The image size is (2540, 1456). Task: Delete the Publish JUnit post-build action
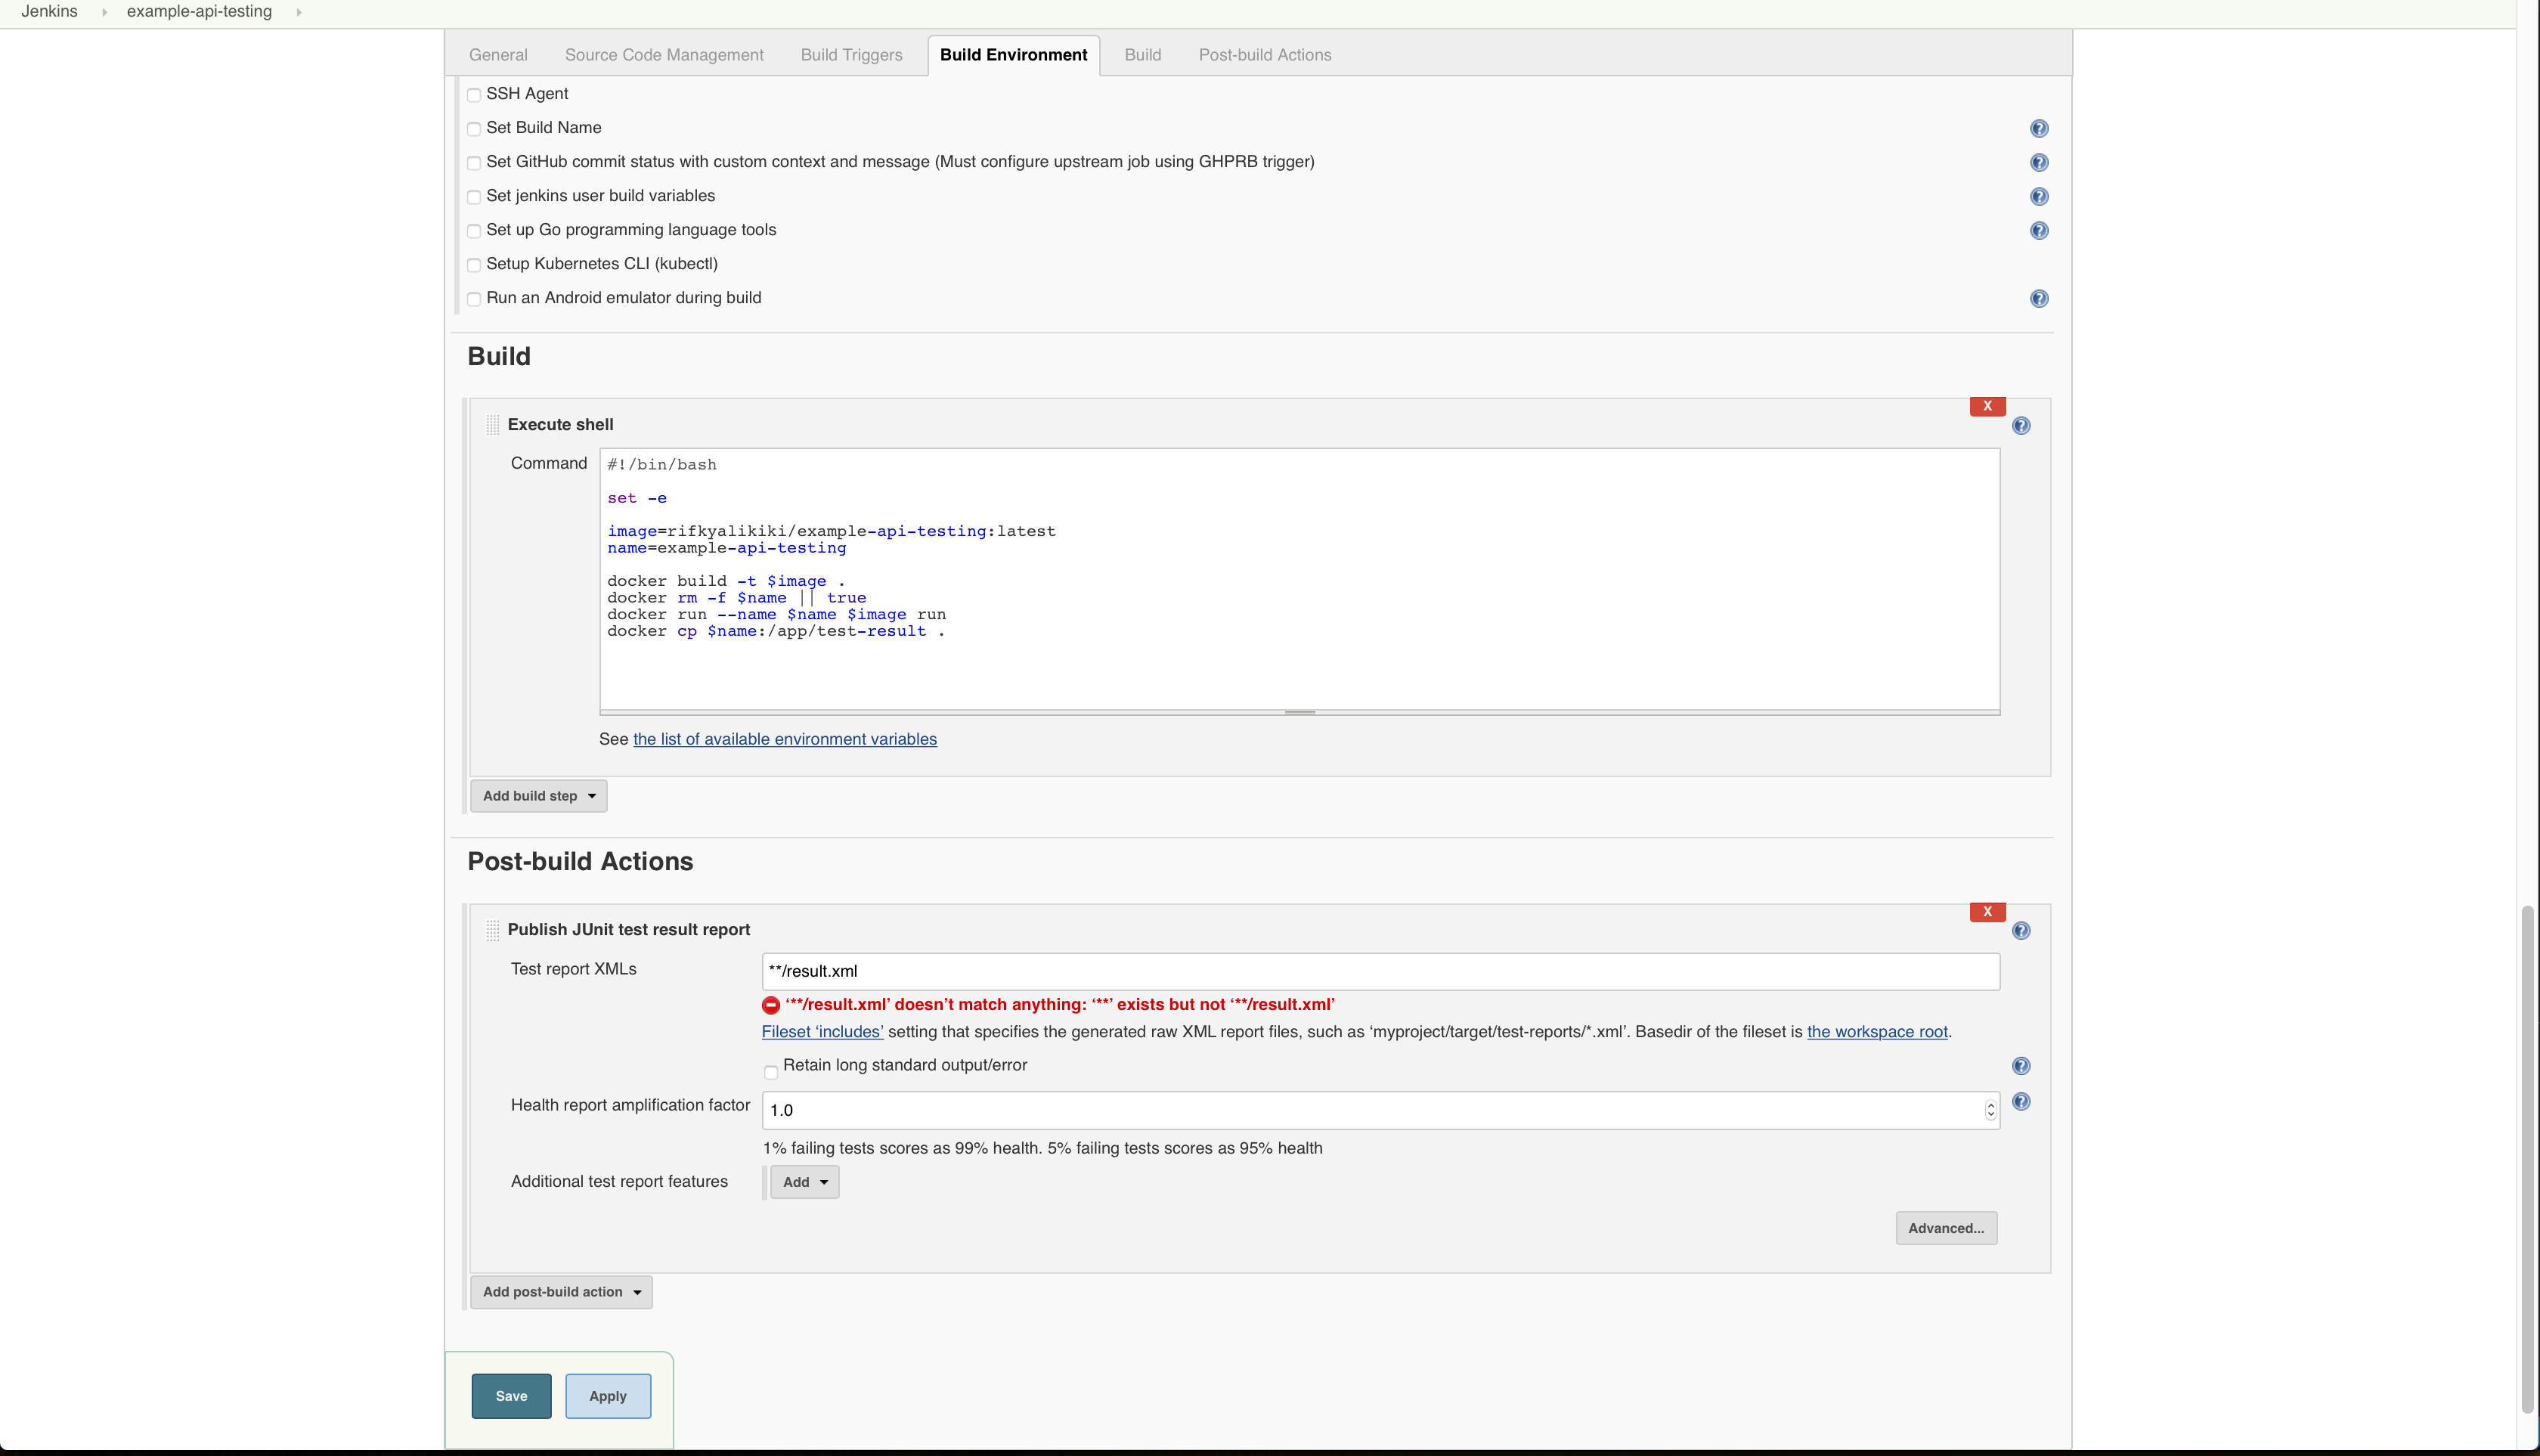(x=1987, y=911)
